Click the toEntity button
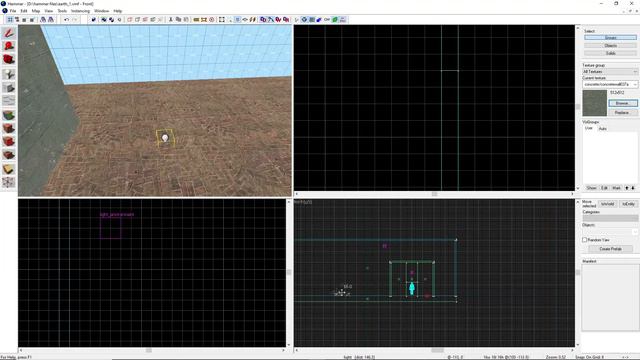The image size is (640, 360). [629, 204]
